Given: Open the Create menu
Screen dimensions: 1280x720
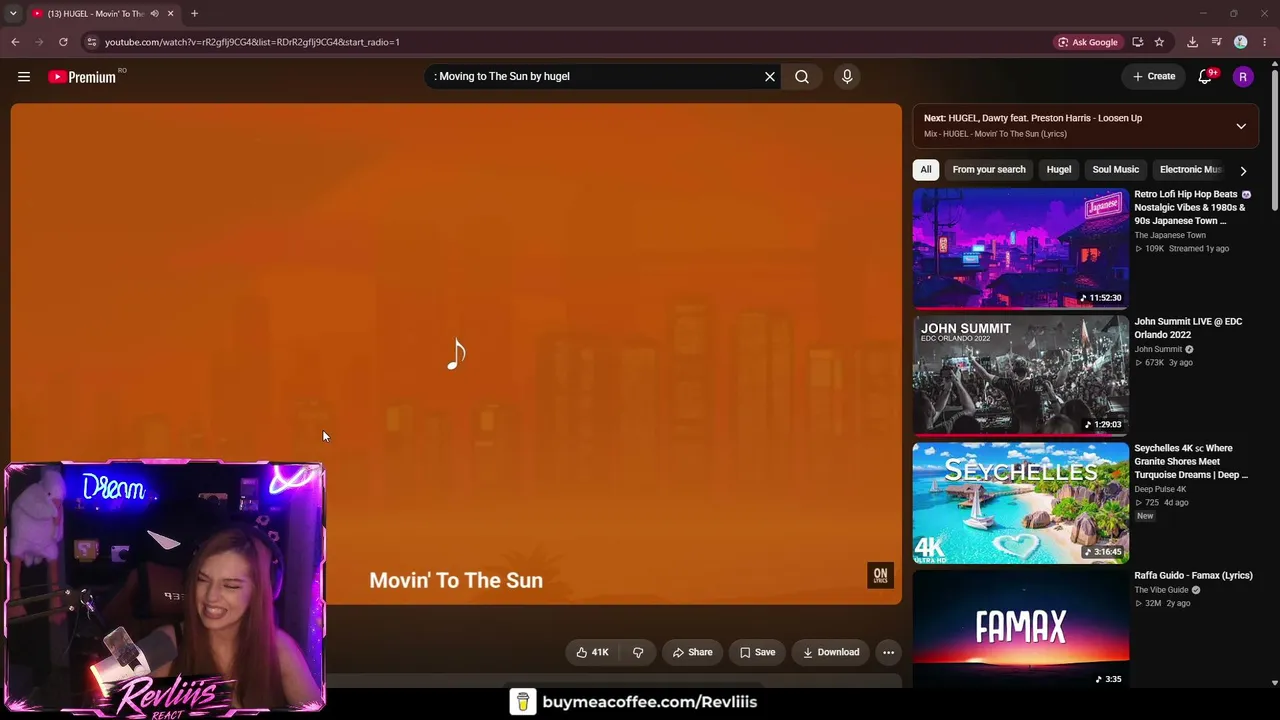Looking at the screenshot, I should coord(1154,77).
